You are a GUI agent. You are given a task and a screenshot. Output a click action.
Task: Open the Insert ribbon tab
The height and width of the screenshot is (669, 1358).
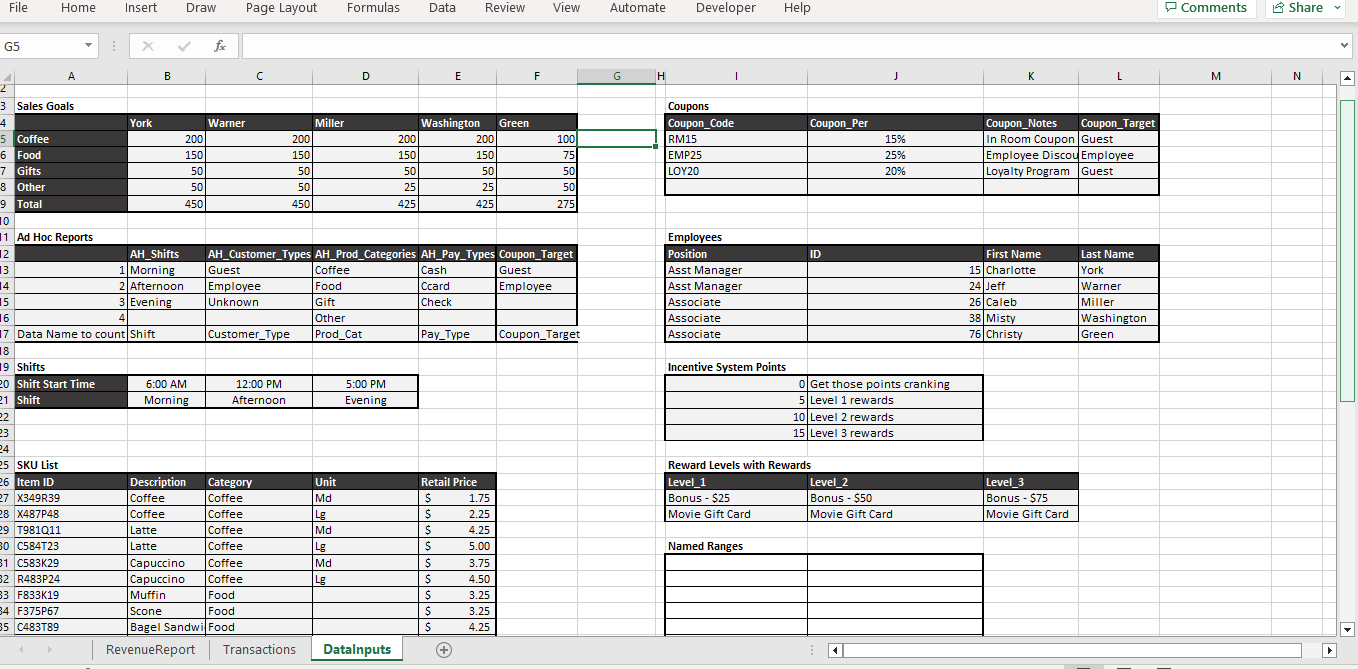click(x=141, y=8)
